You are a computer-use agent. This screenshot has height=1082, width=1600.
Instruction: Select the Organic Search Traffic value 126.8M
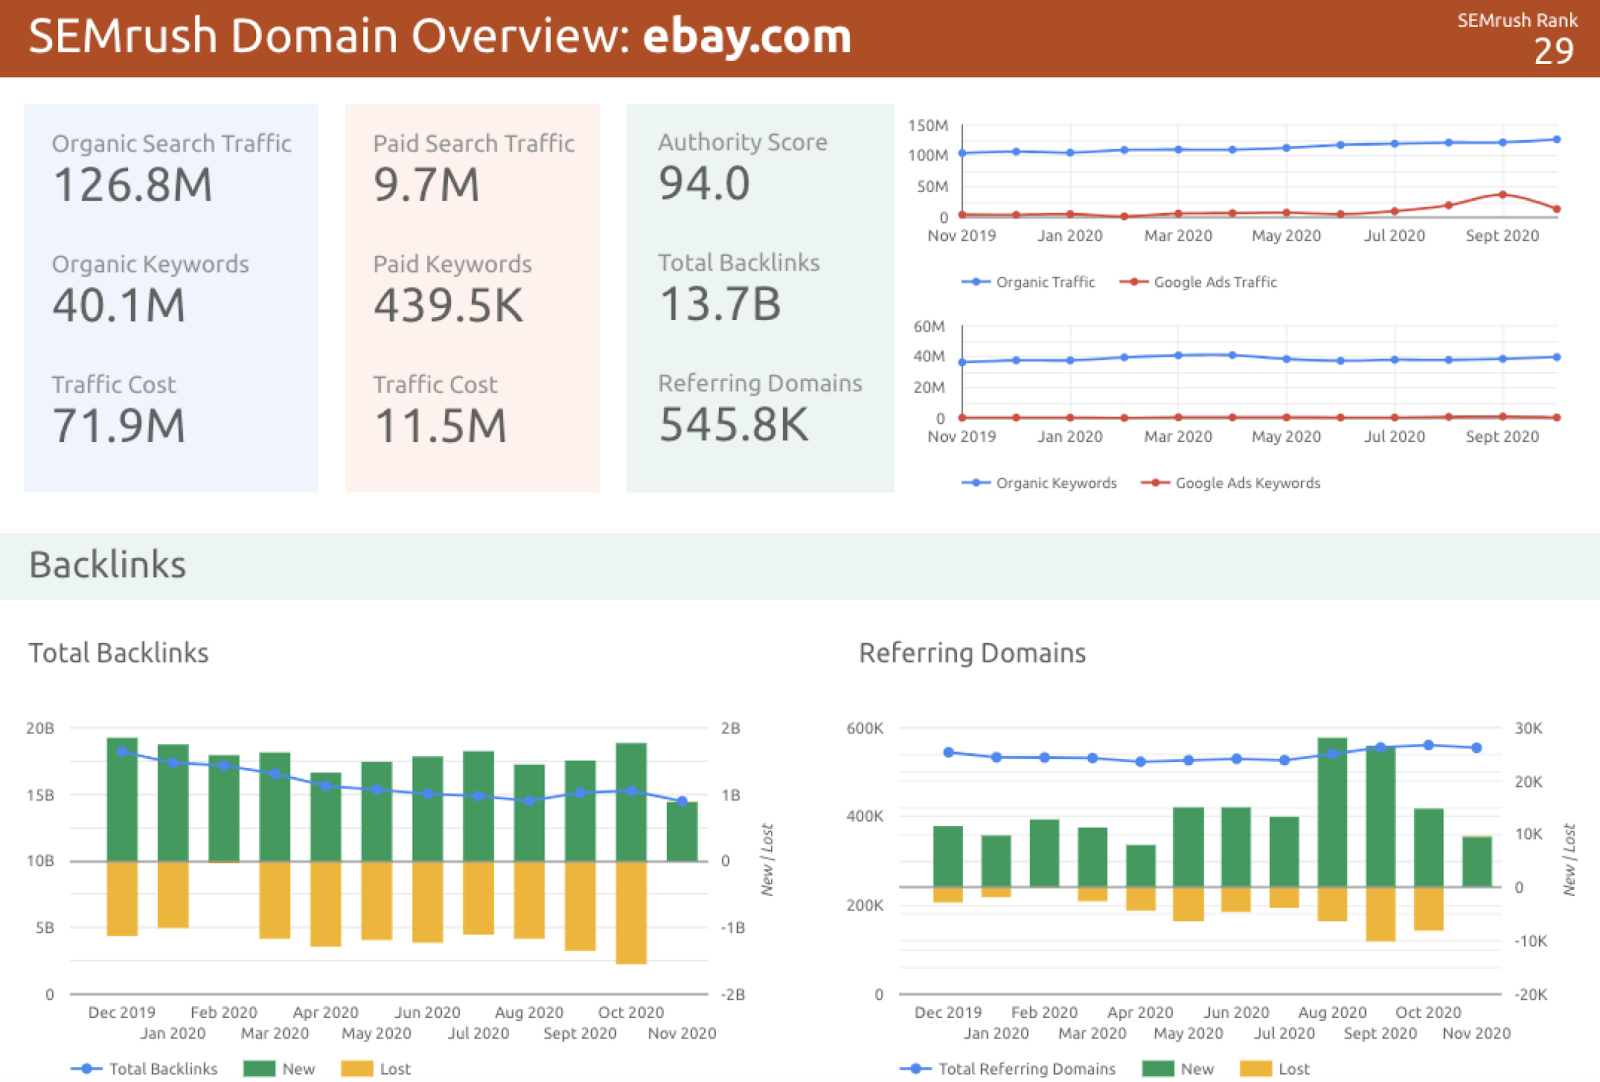133,185
